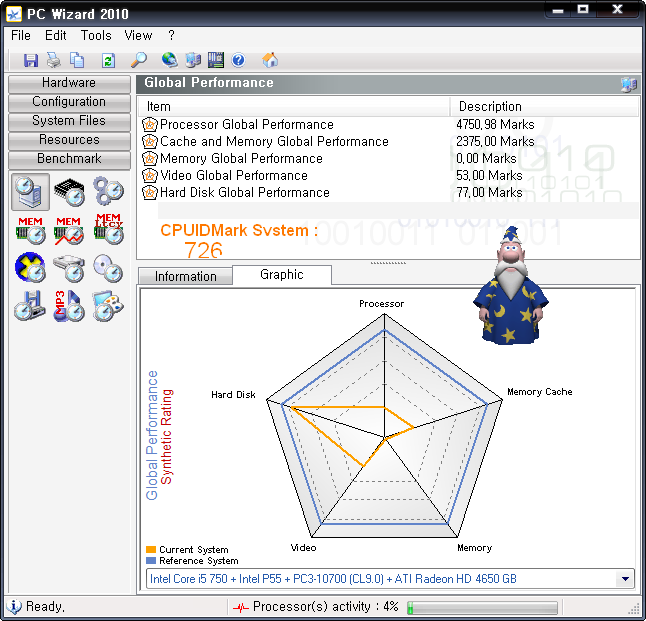Screen dimensions: 646x621
Task: Click the PC Wizard title bar icon
Action: tap(14, 14)
